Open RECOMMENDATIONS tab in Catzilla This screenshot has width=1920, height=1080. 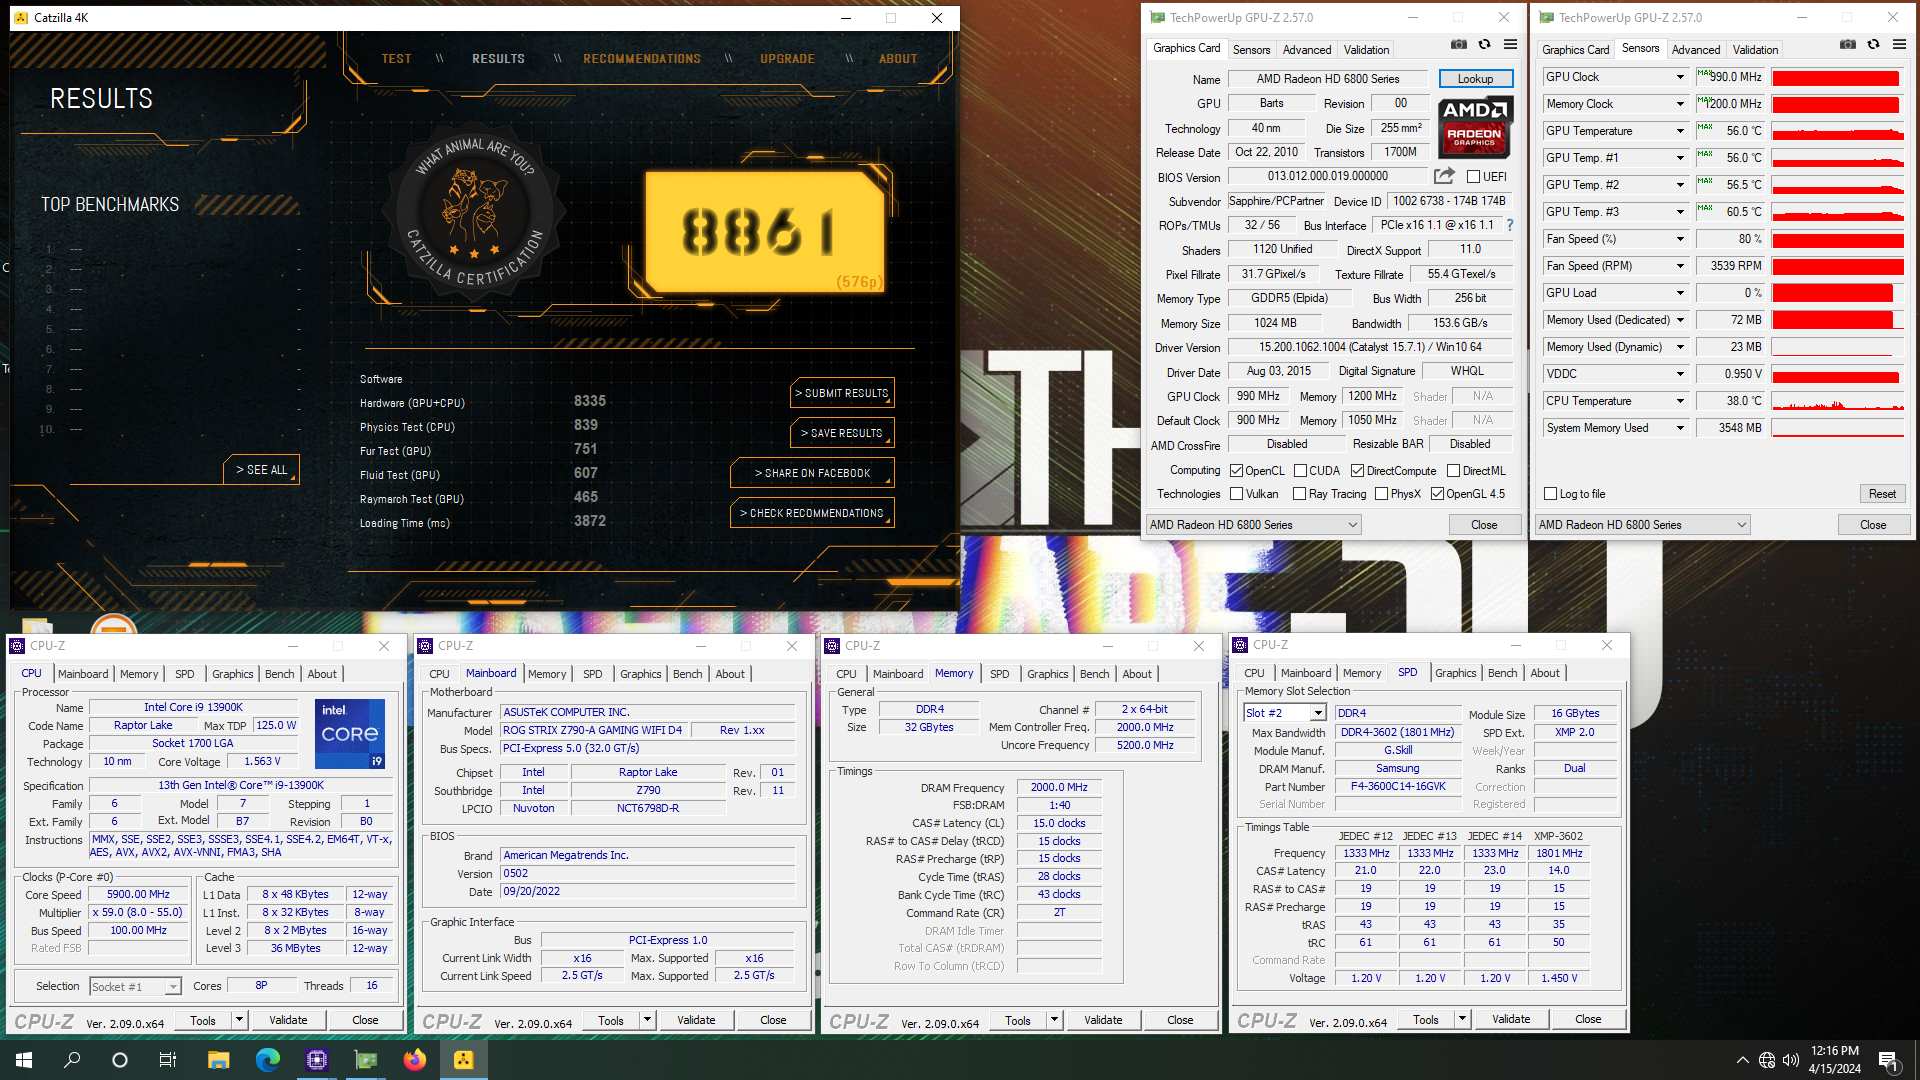642,59
